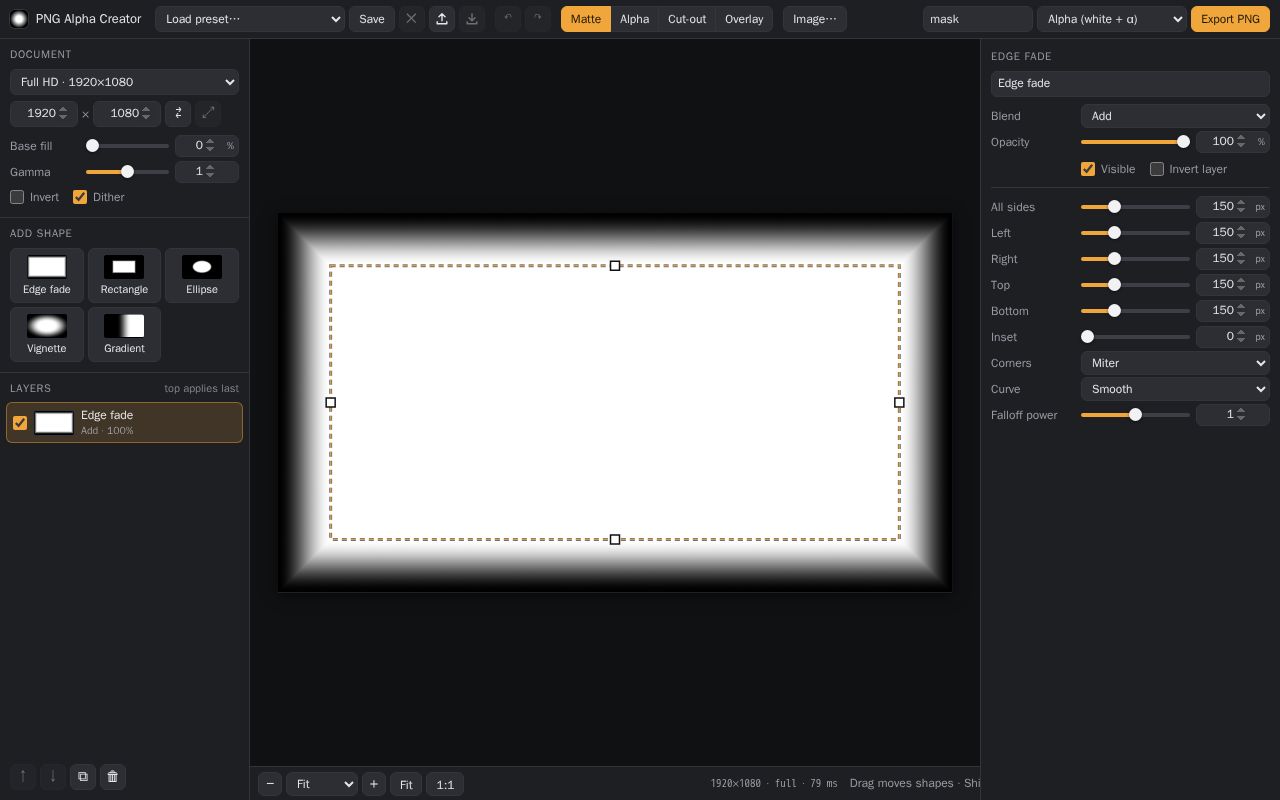Add a Gradient shape

pos(124,334)
